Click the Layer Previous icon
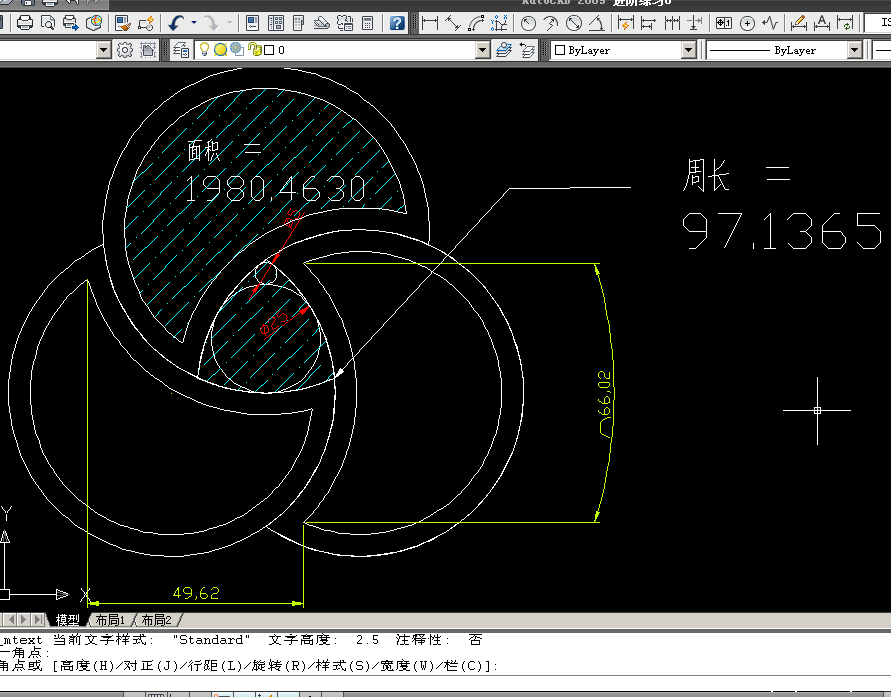Screen dimensions: 891x697 527,50
